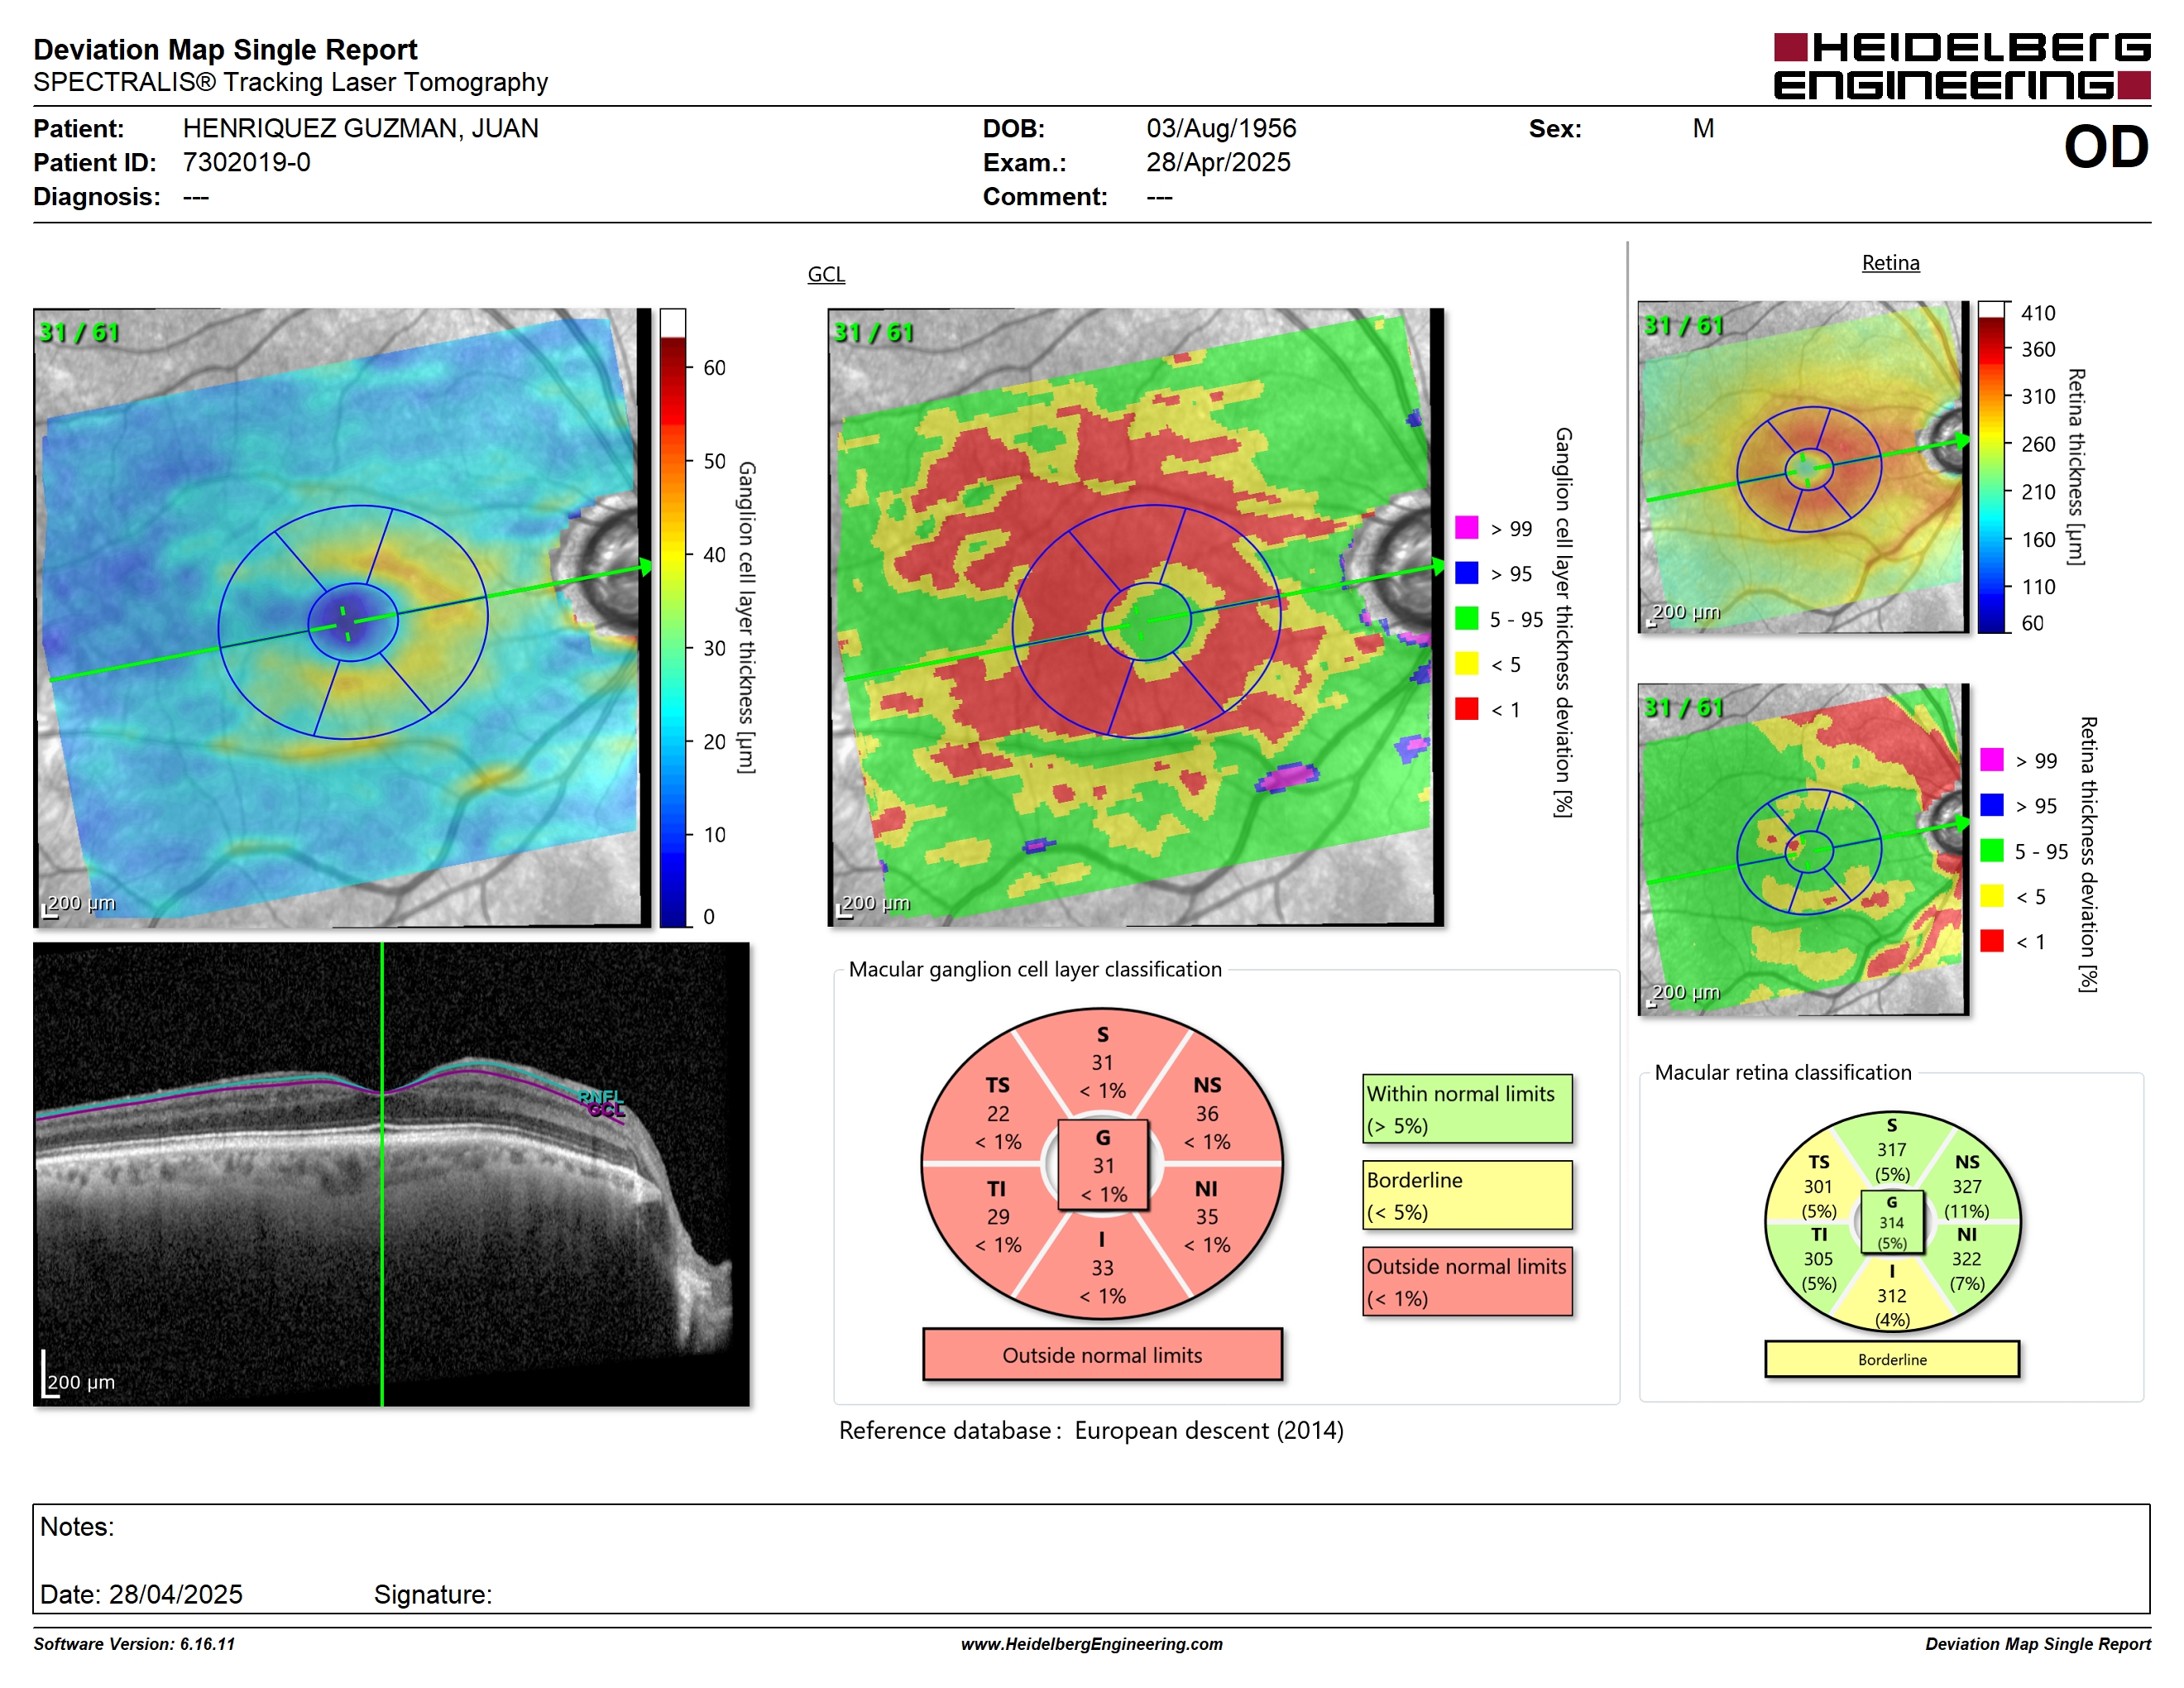The width and height of the screenshot is (2184, 1688).
Task: Click GCL sector I with value 33
Action: point(1102,1267)
